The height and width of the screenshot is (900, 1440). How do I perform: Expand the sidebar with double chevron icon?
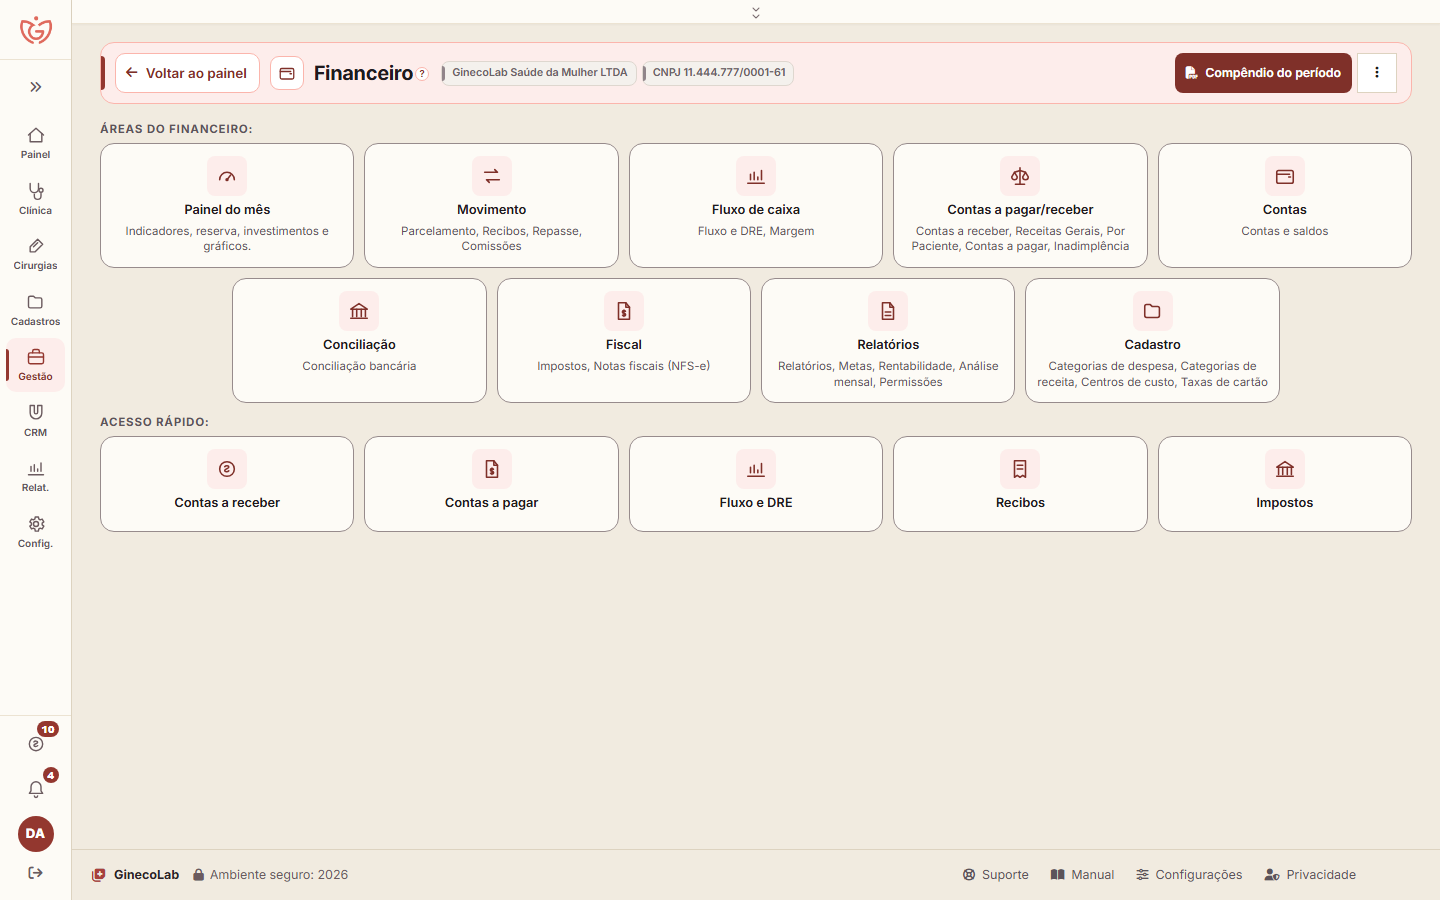click(x=36, y=87)
